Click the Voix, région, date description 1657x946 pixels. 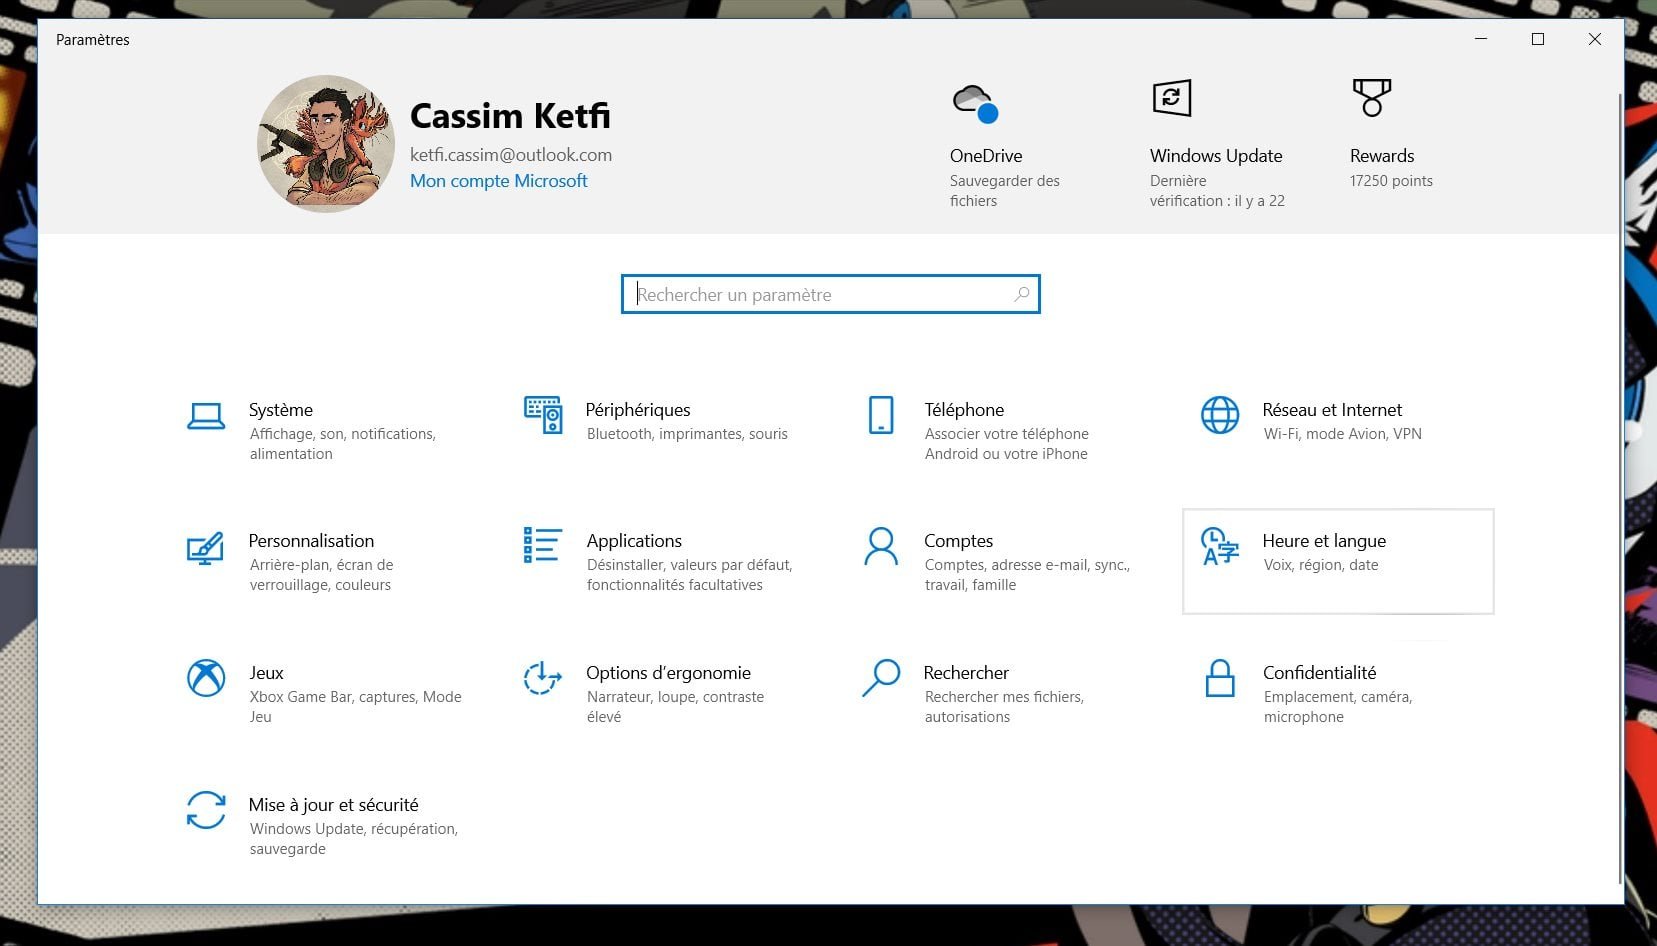[x=1320, y=565]
